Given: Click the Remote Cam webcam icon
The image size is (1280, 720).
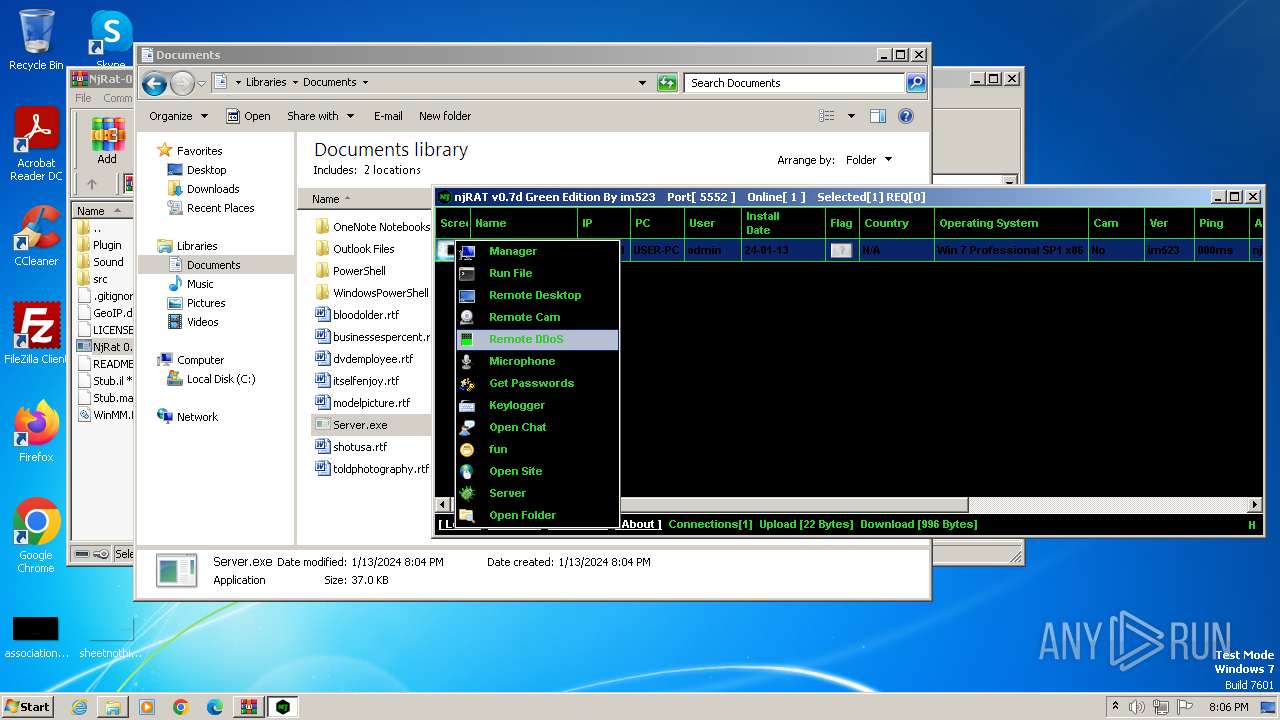Looking at the screenshot, I should (x=467, y=317).
